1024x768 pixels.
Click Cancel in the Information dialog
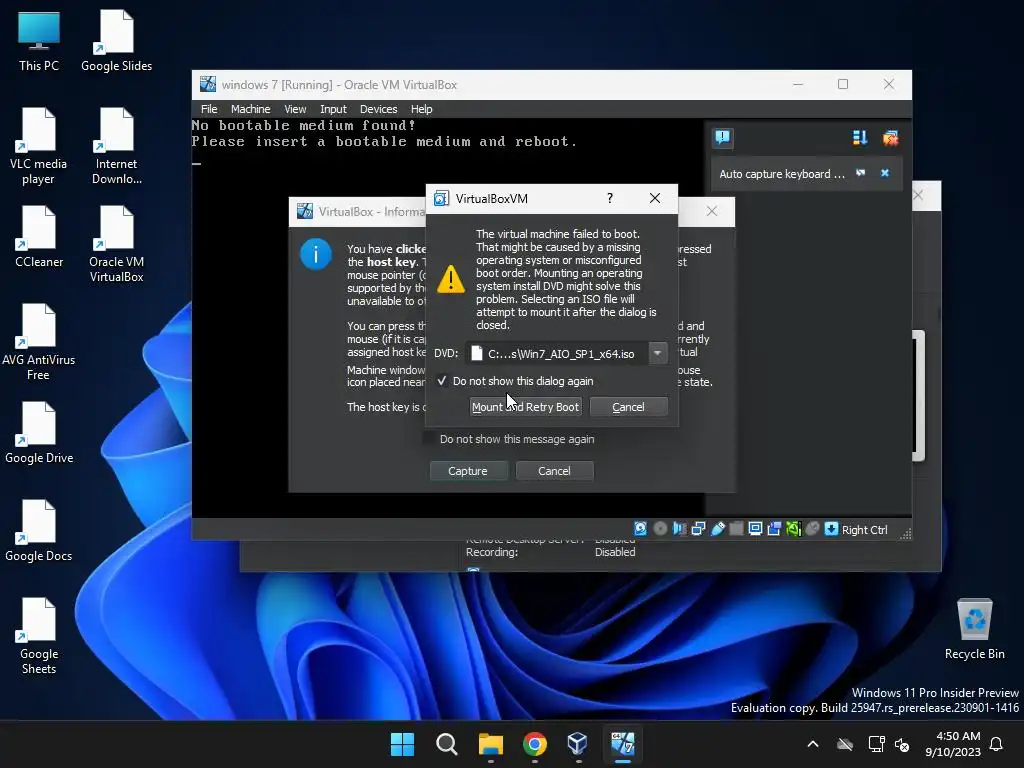[x=554, y=471]
